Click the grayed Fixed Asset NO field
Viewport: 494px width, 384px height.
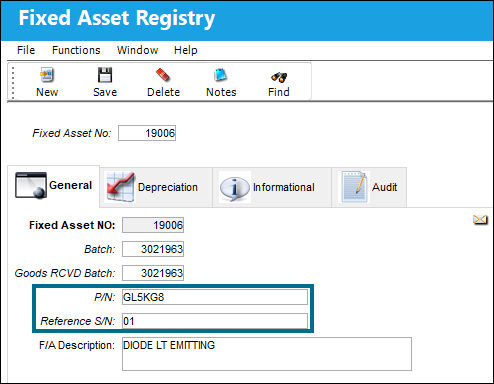153,225
